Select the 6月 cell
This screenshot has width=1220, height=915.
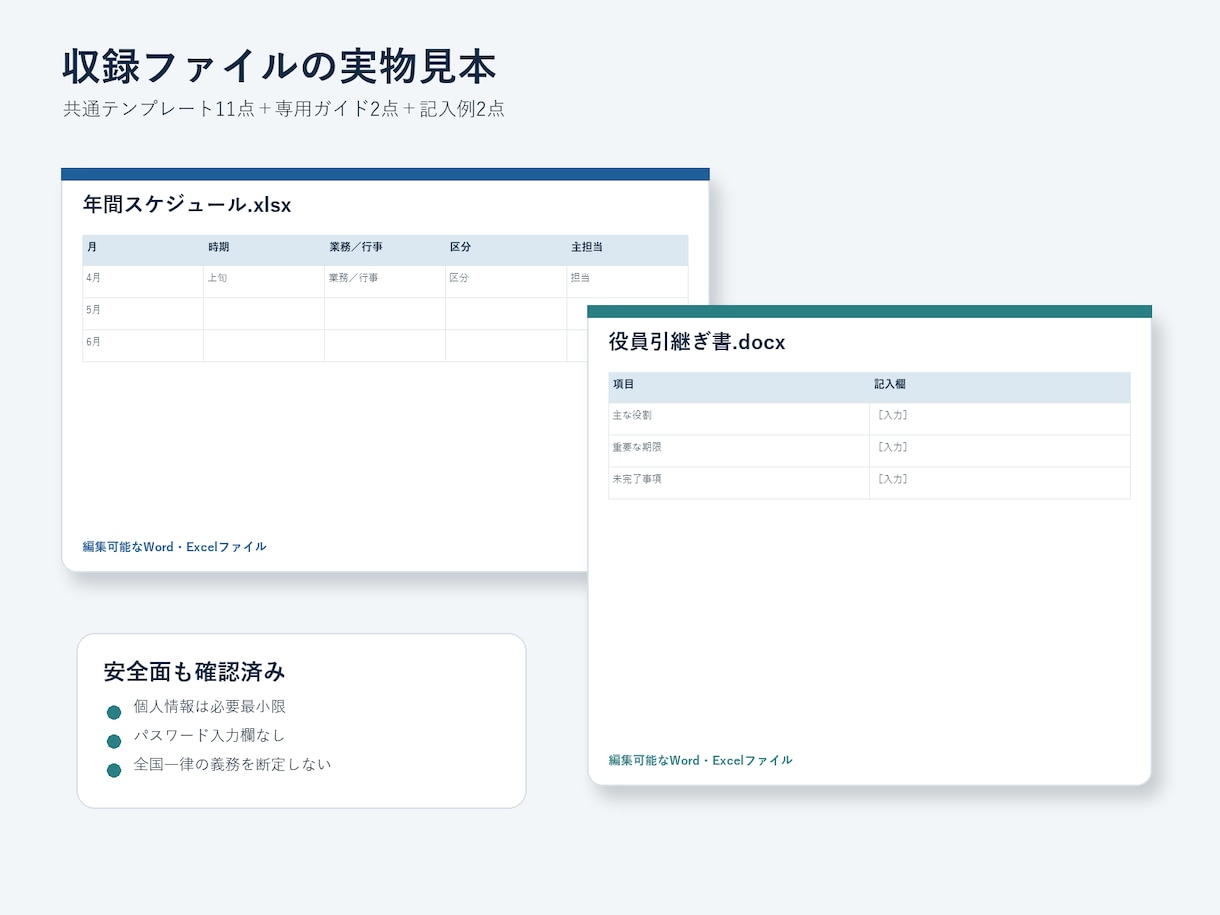143,346
